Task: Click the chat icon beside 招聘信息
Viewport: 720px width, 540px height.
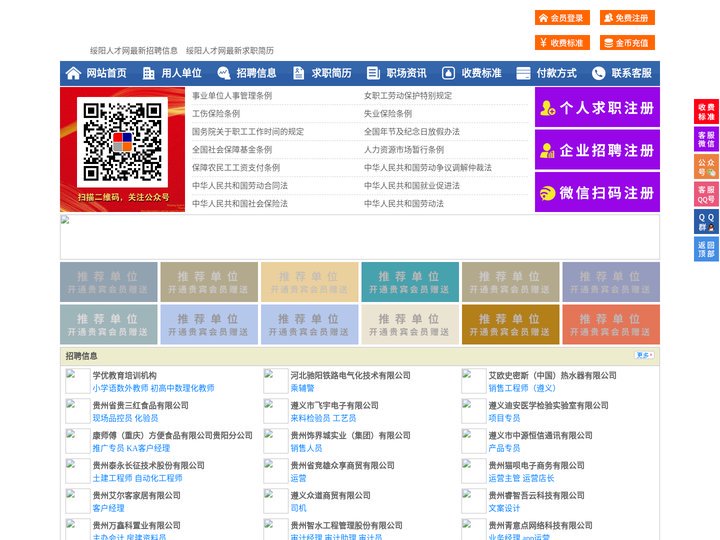Action: (x=224, y=73)
